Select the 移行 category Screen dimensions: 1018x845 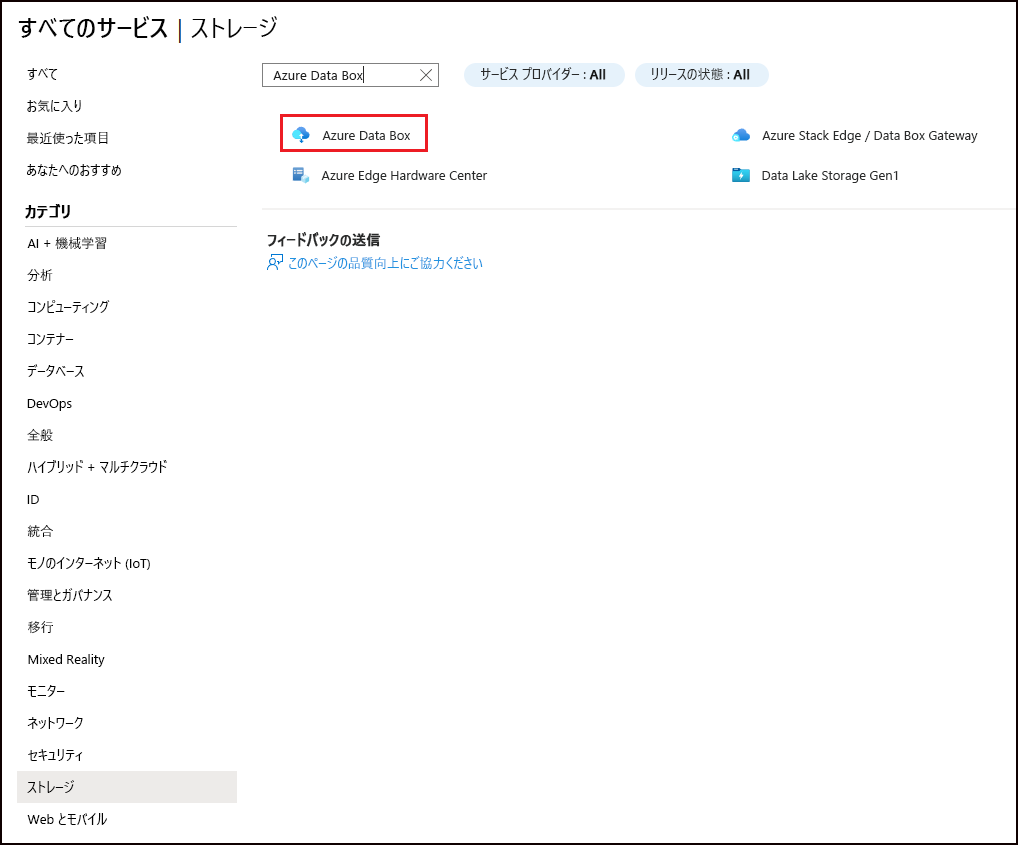tap(40, 627)
